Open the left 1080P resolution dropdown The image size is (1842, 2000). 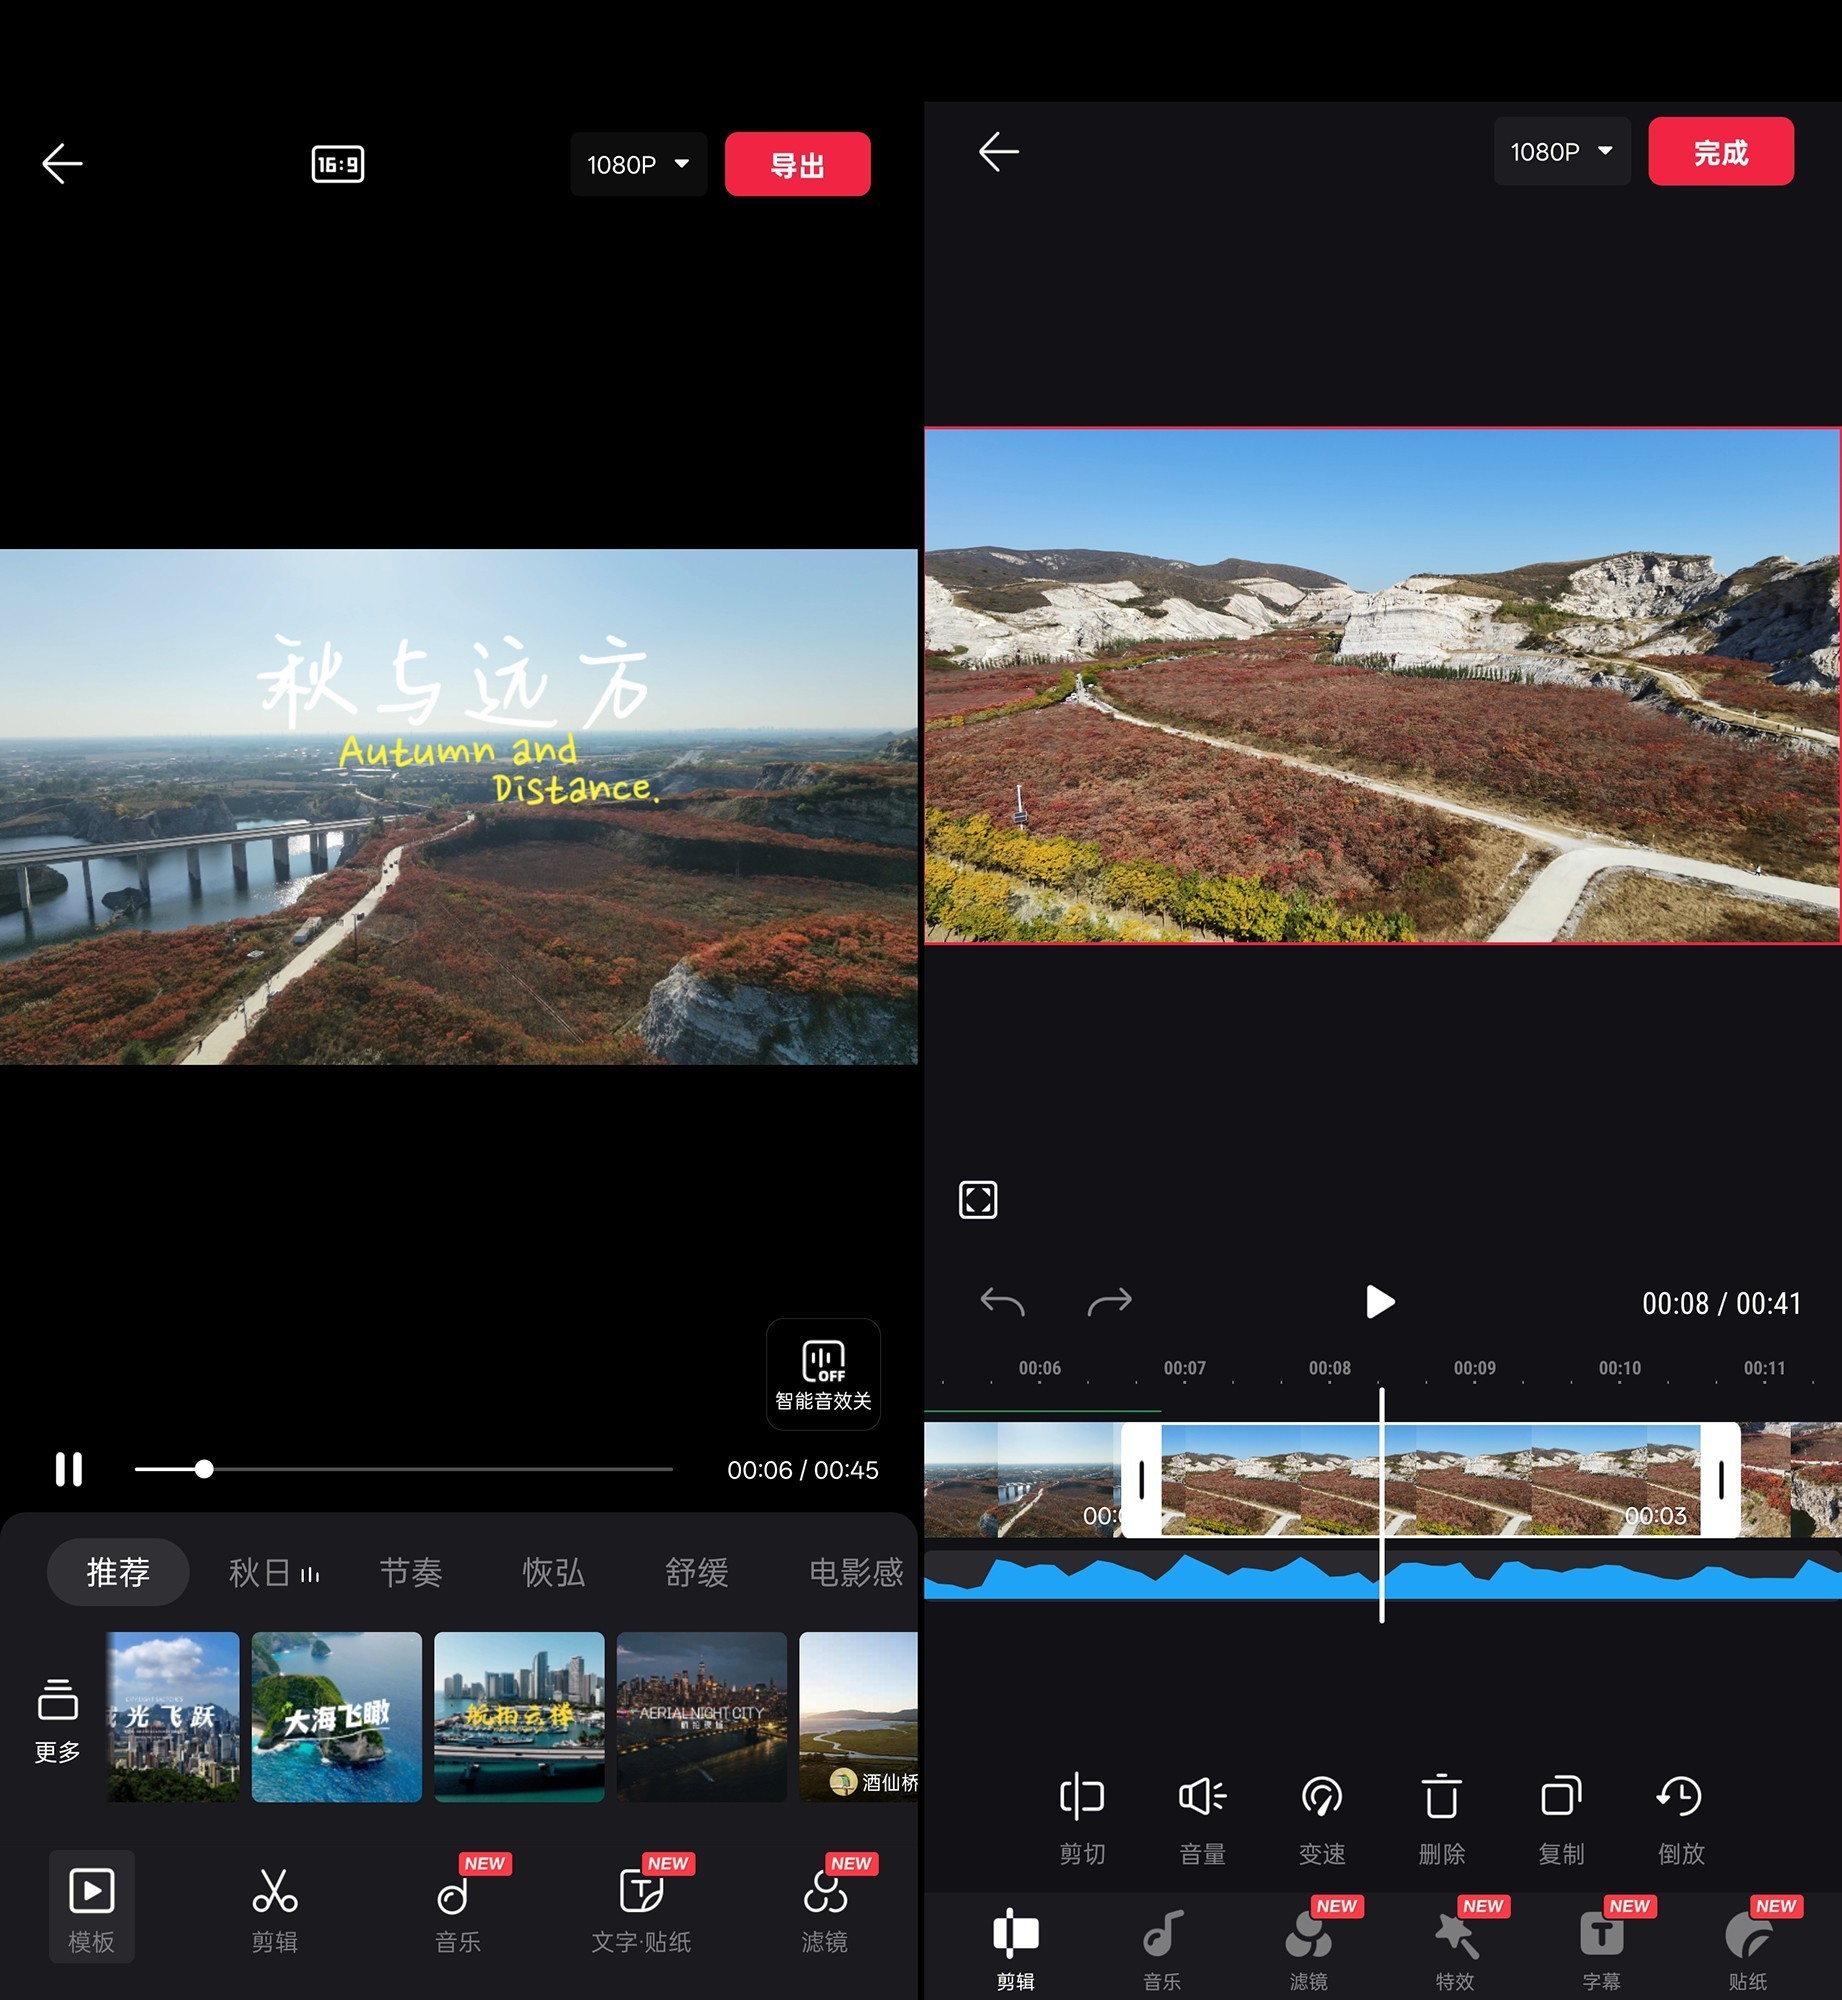[637, 164]
